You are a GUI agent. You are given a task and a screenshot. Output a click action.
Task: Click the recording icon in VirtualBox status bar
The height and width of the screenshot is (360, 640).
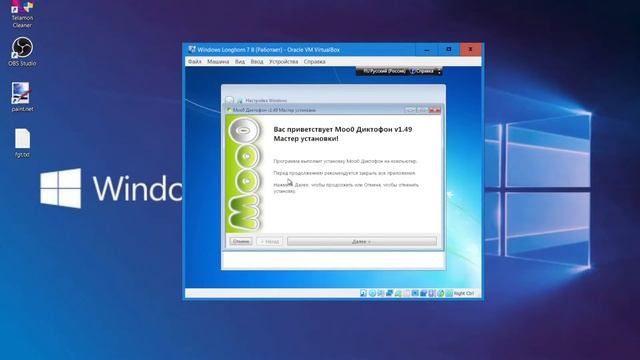423,293
